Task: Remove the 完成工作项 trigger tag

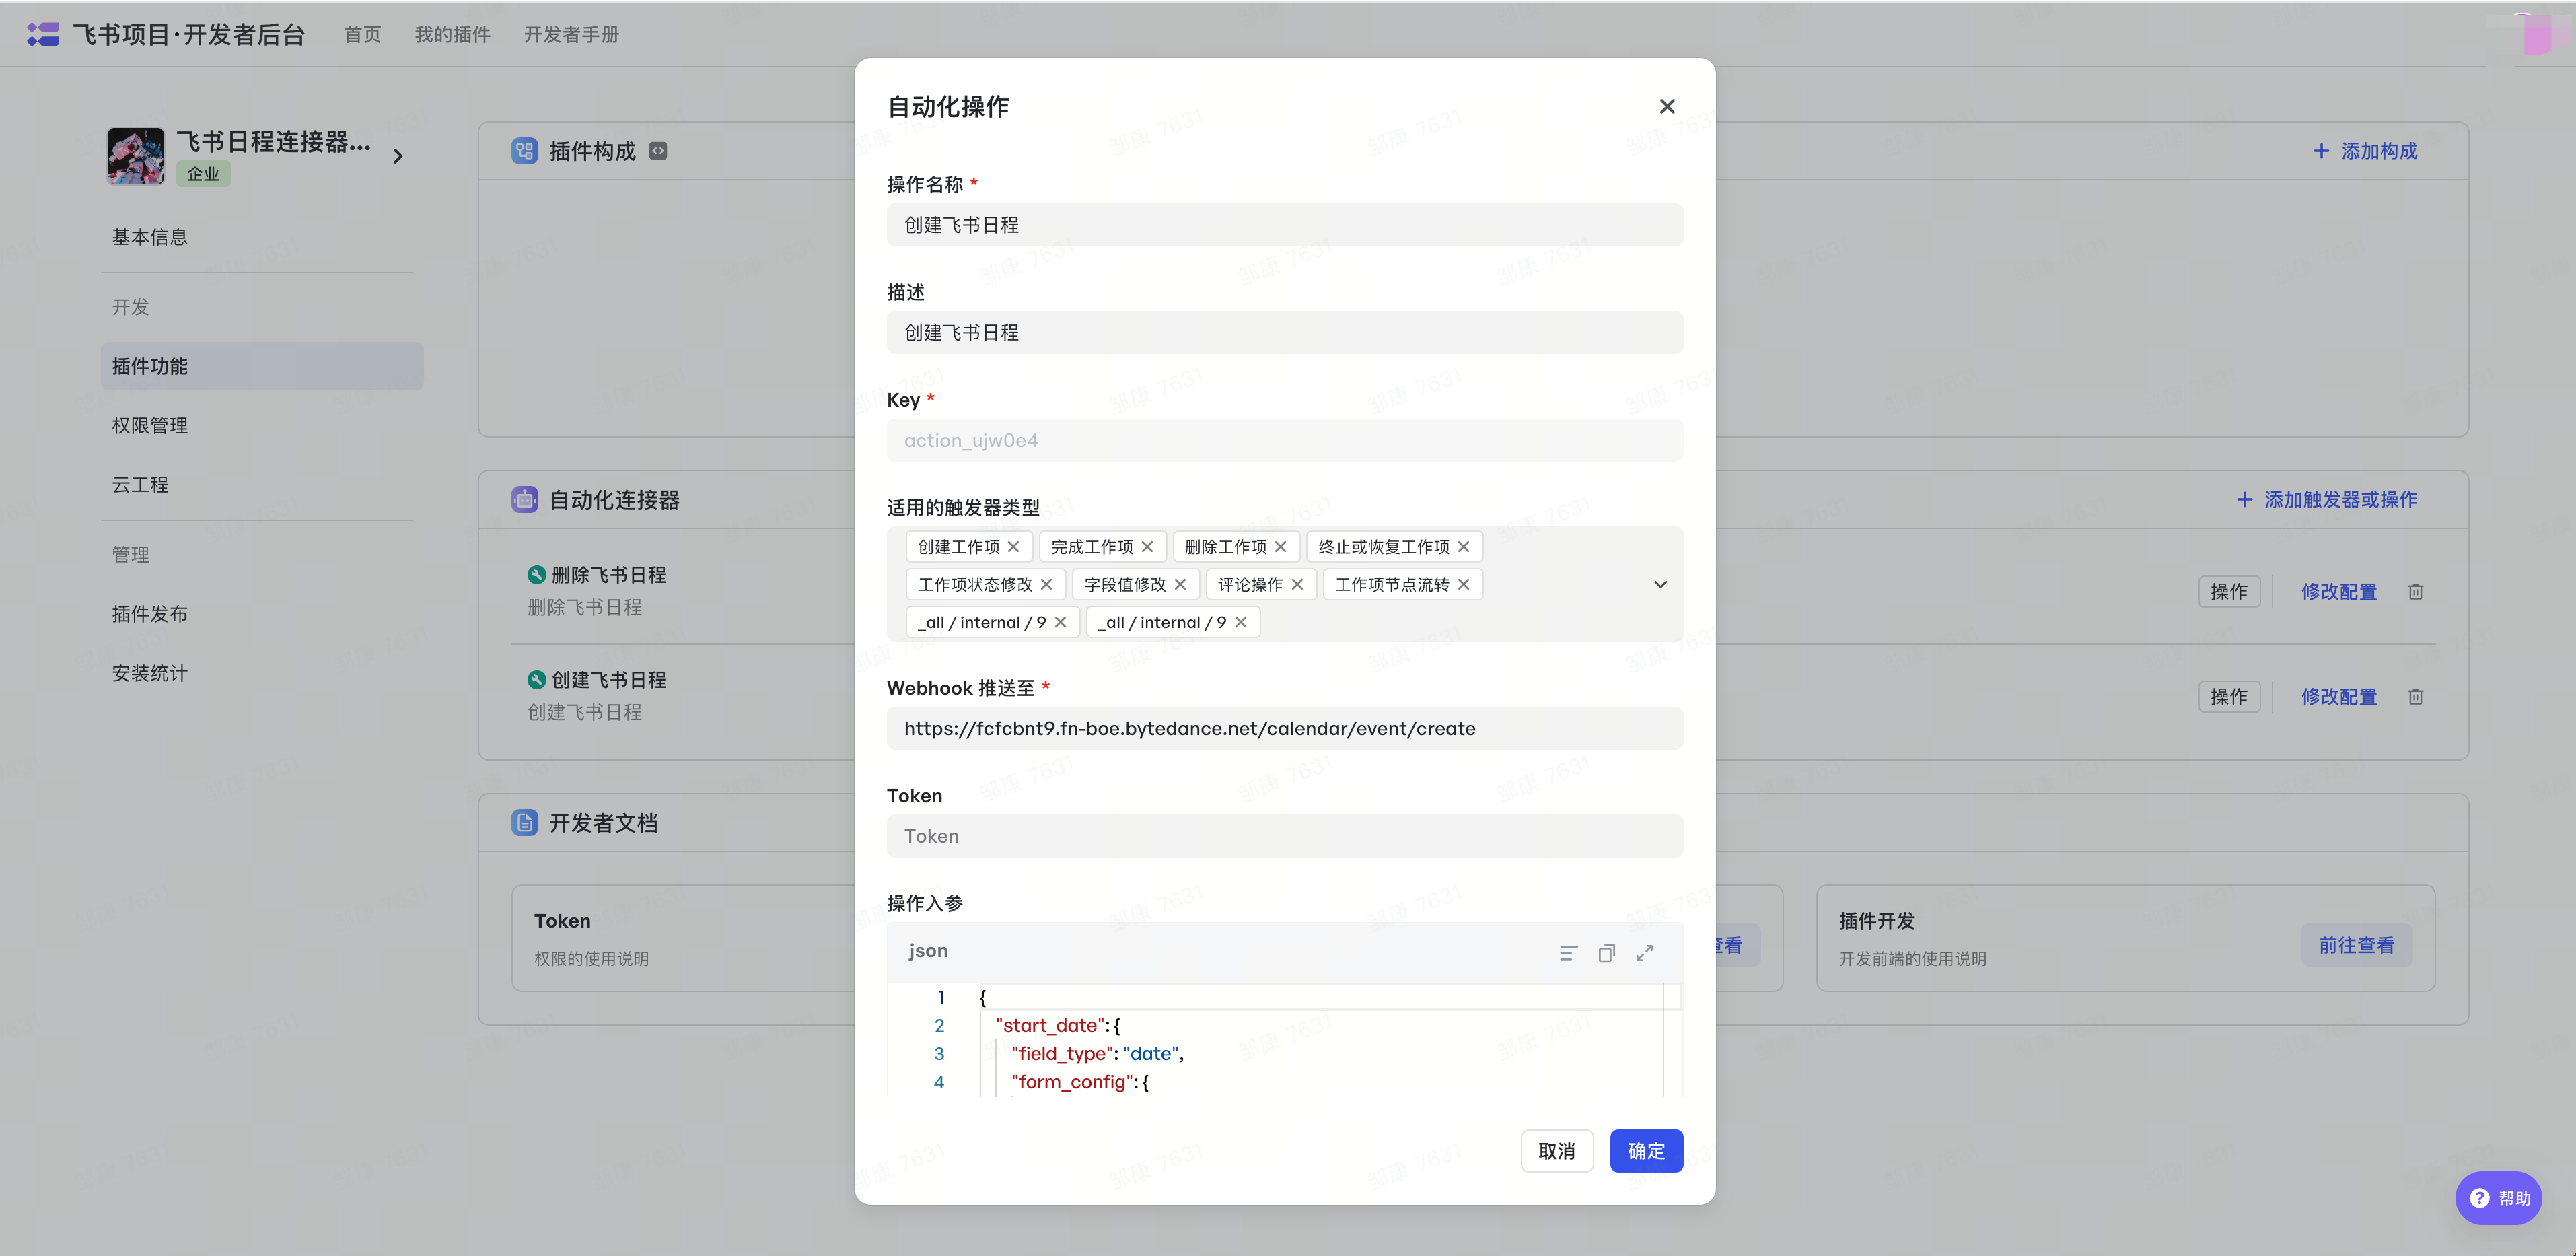Action: click(1148, 547)
